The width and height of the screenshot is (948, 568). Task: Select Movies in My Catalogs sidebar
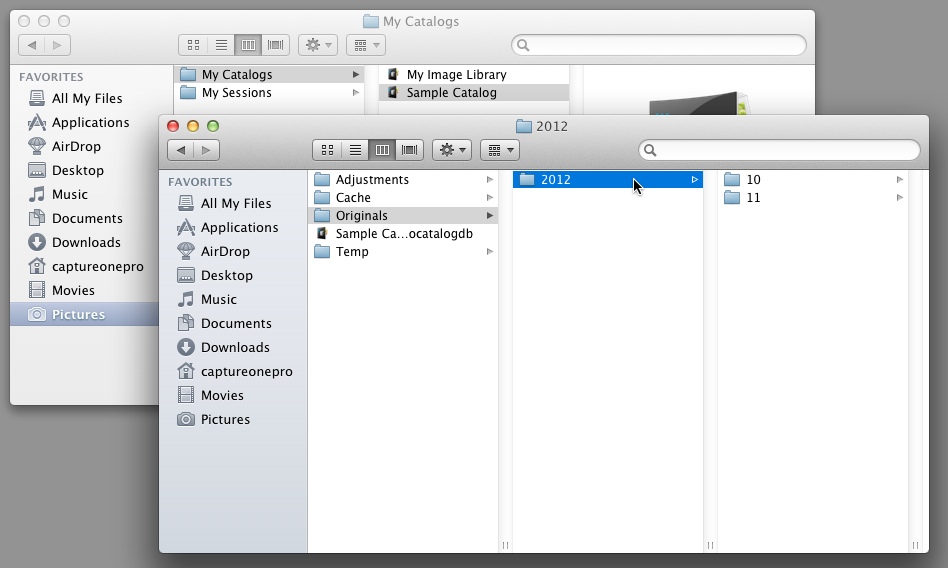(85, 290)
